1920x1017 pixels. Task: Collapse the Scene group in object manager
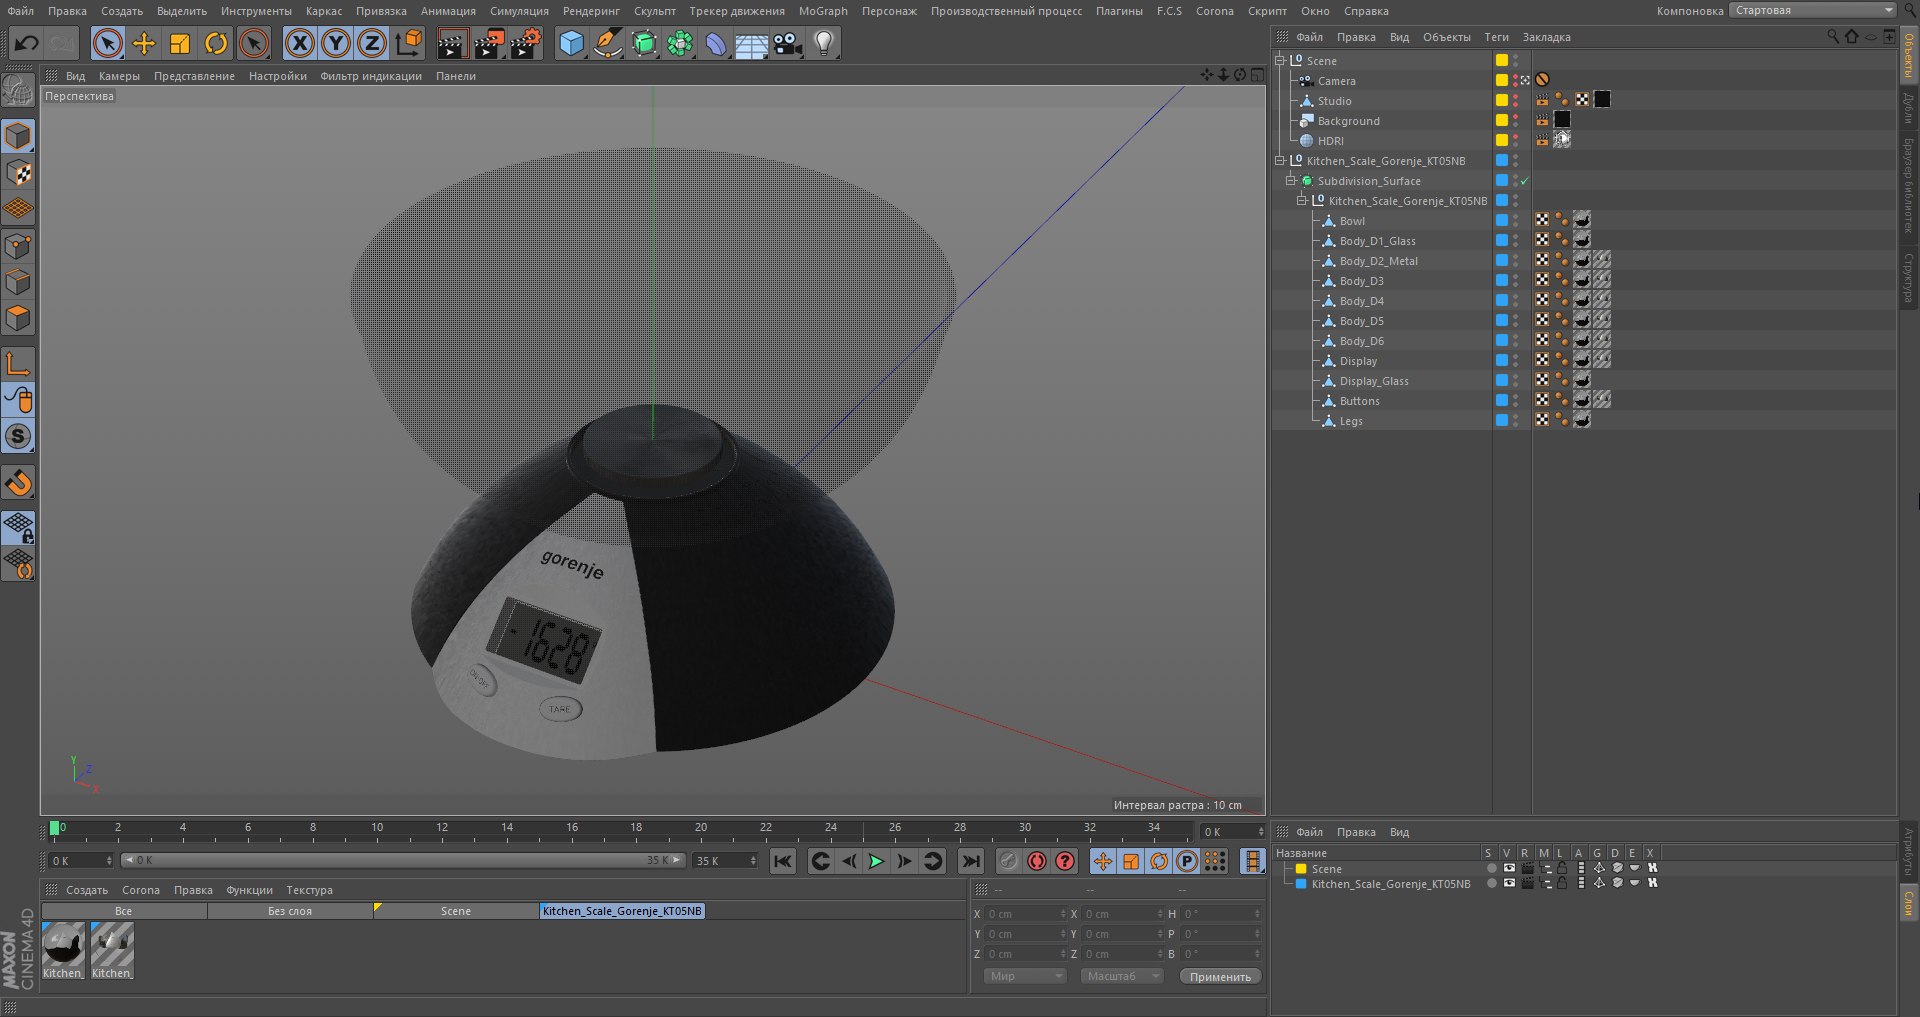pos(1280,60)
